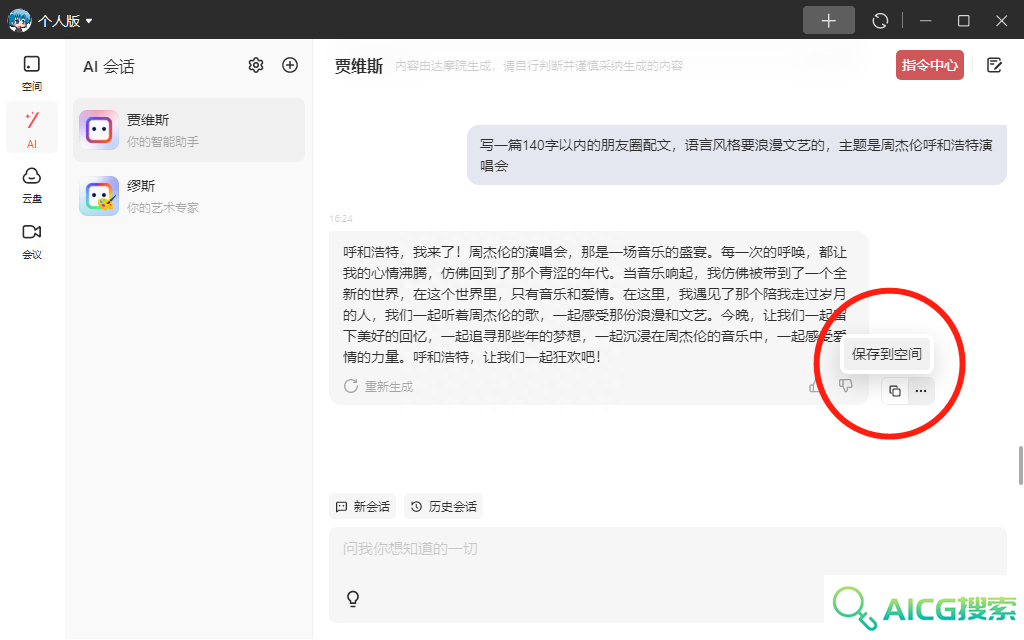Screen dimensions: 1024x640
Task: Click the 问我你想知道的一切 input box
Action: pyautogui.click(x=667, y=575)
